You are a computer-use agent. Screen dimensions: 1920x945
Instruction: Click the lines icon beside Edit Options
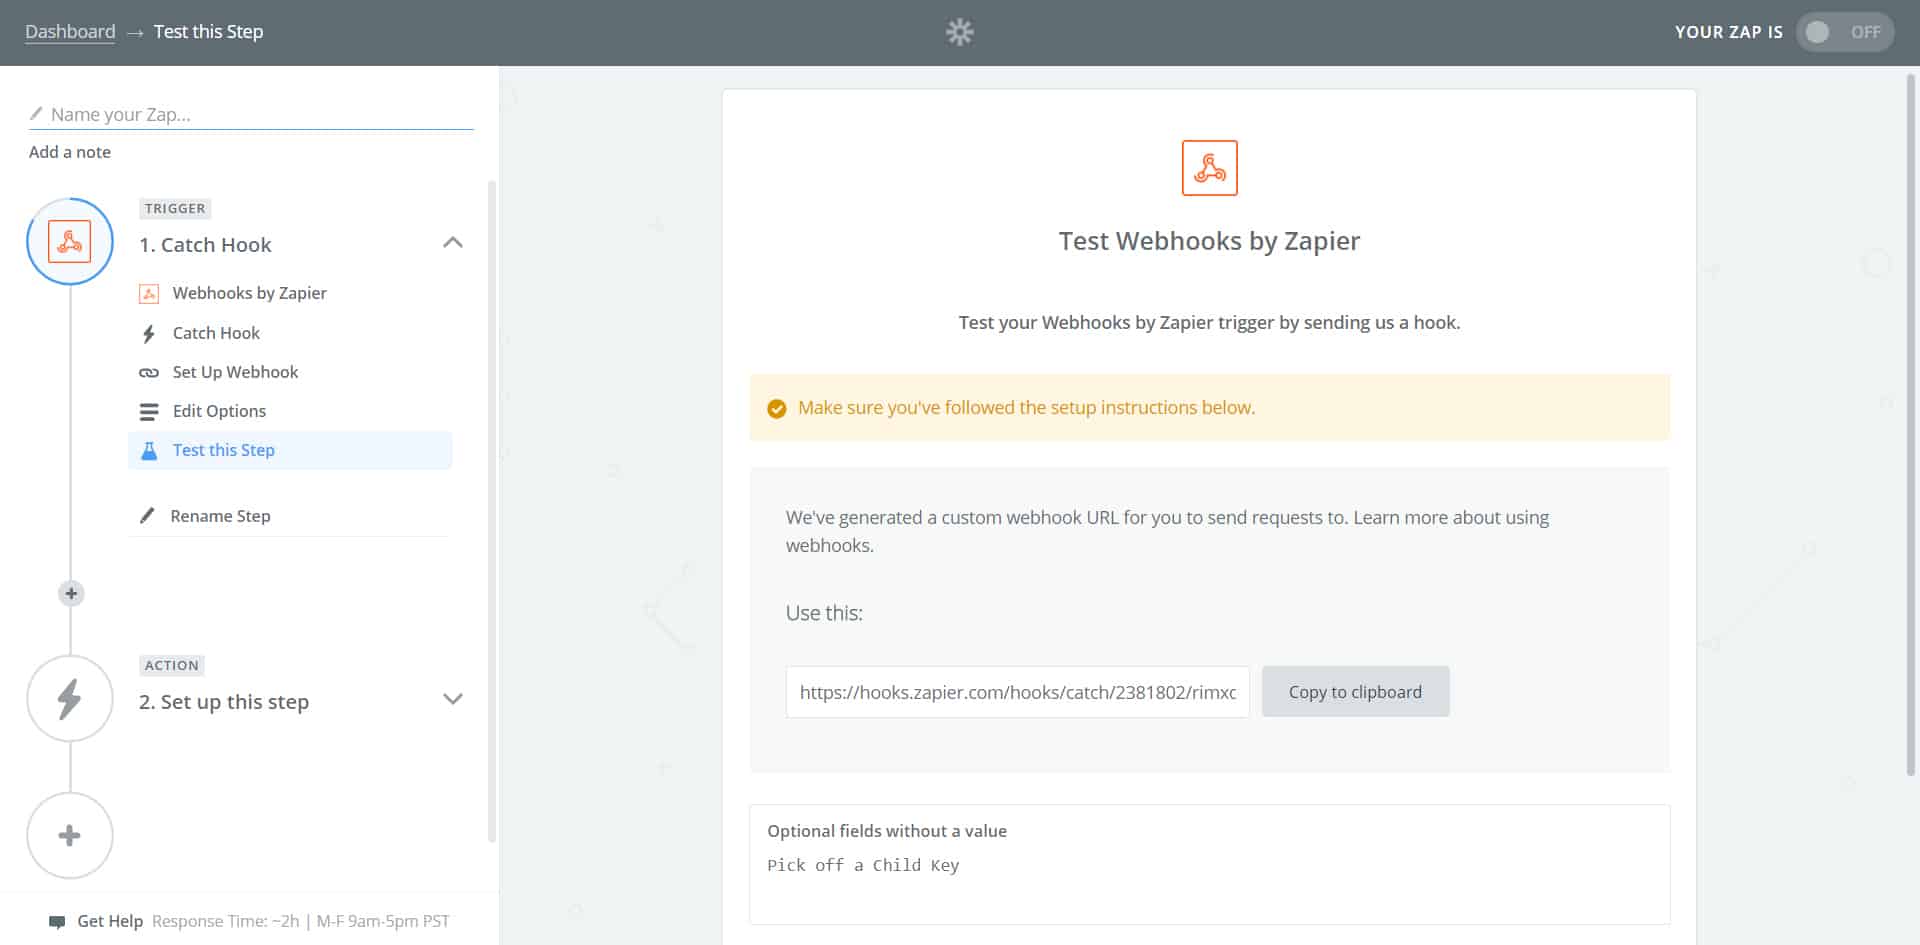click(x=149, y=411)
